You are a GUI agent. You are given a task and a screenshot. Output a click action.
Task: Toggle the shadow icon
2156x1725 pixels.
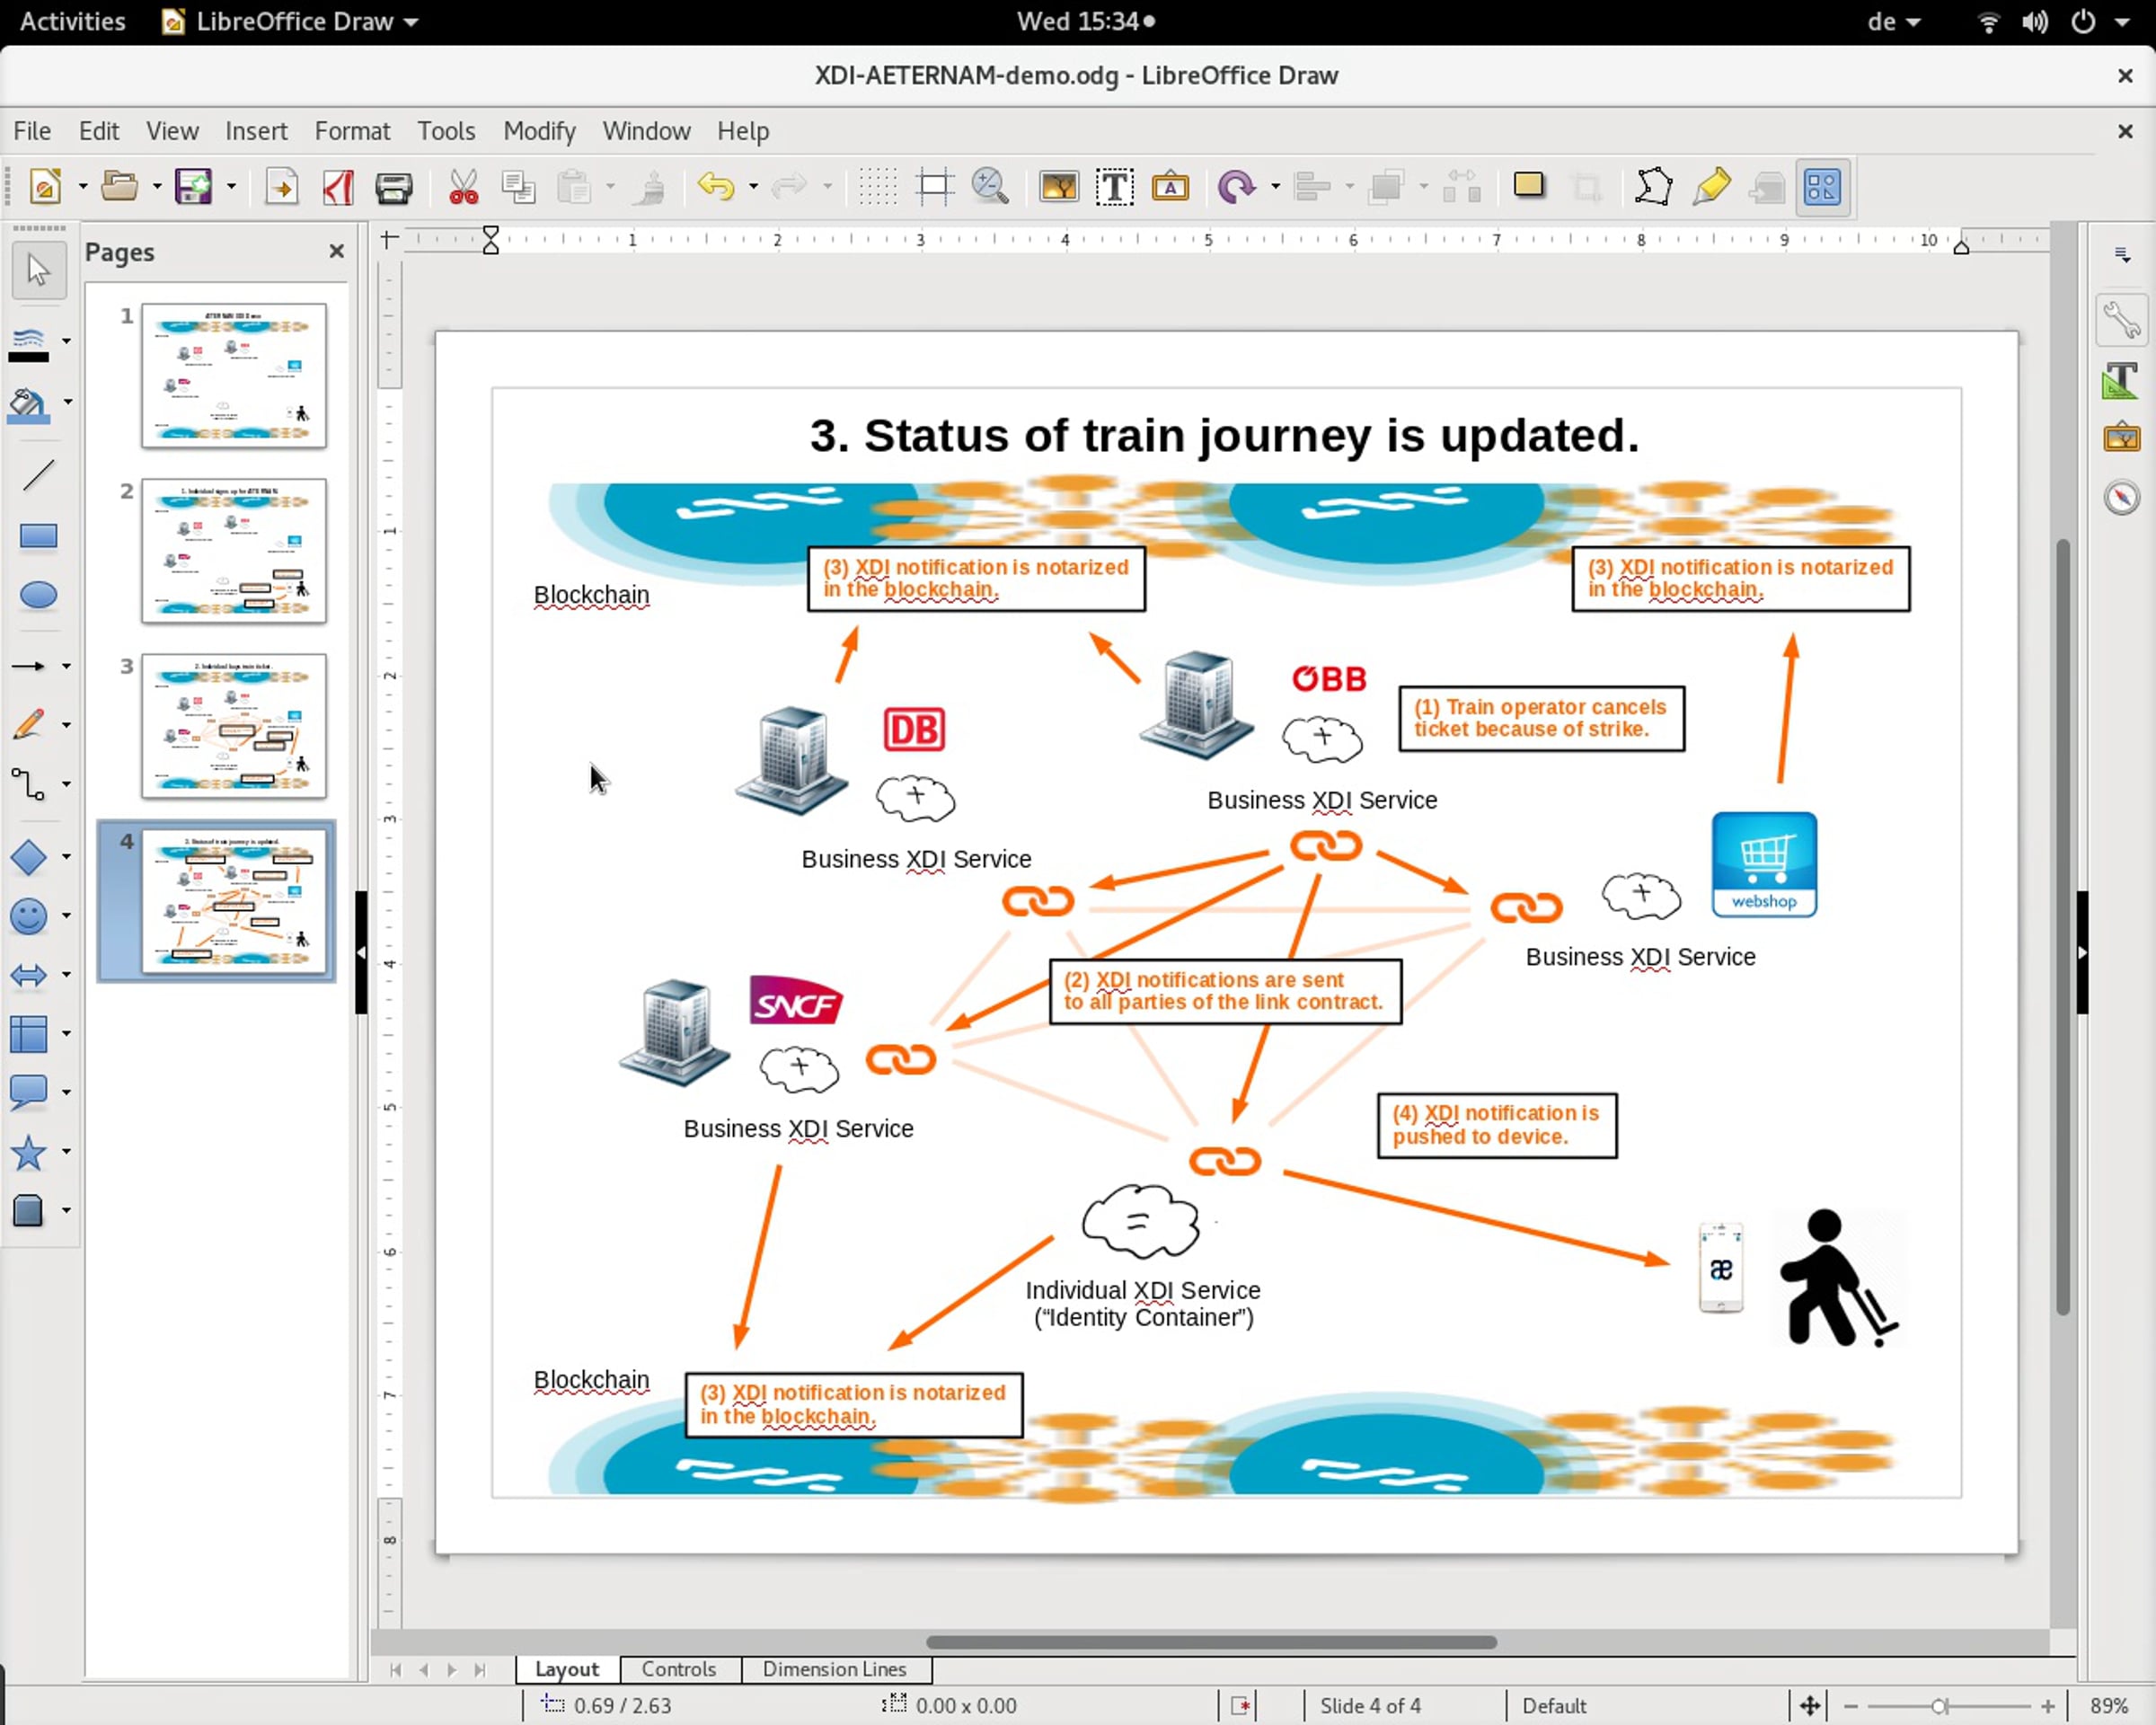point(1529,187)
